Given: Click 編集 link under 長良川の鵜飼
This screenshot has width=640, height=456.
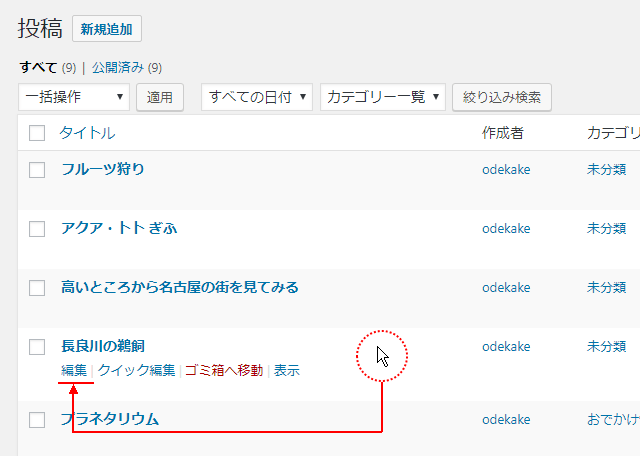Looking at the screenshot, I should pos(74,370).
